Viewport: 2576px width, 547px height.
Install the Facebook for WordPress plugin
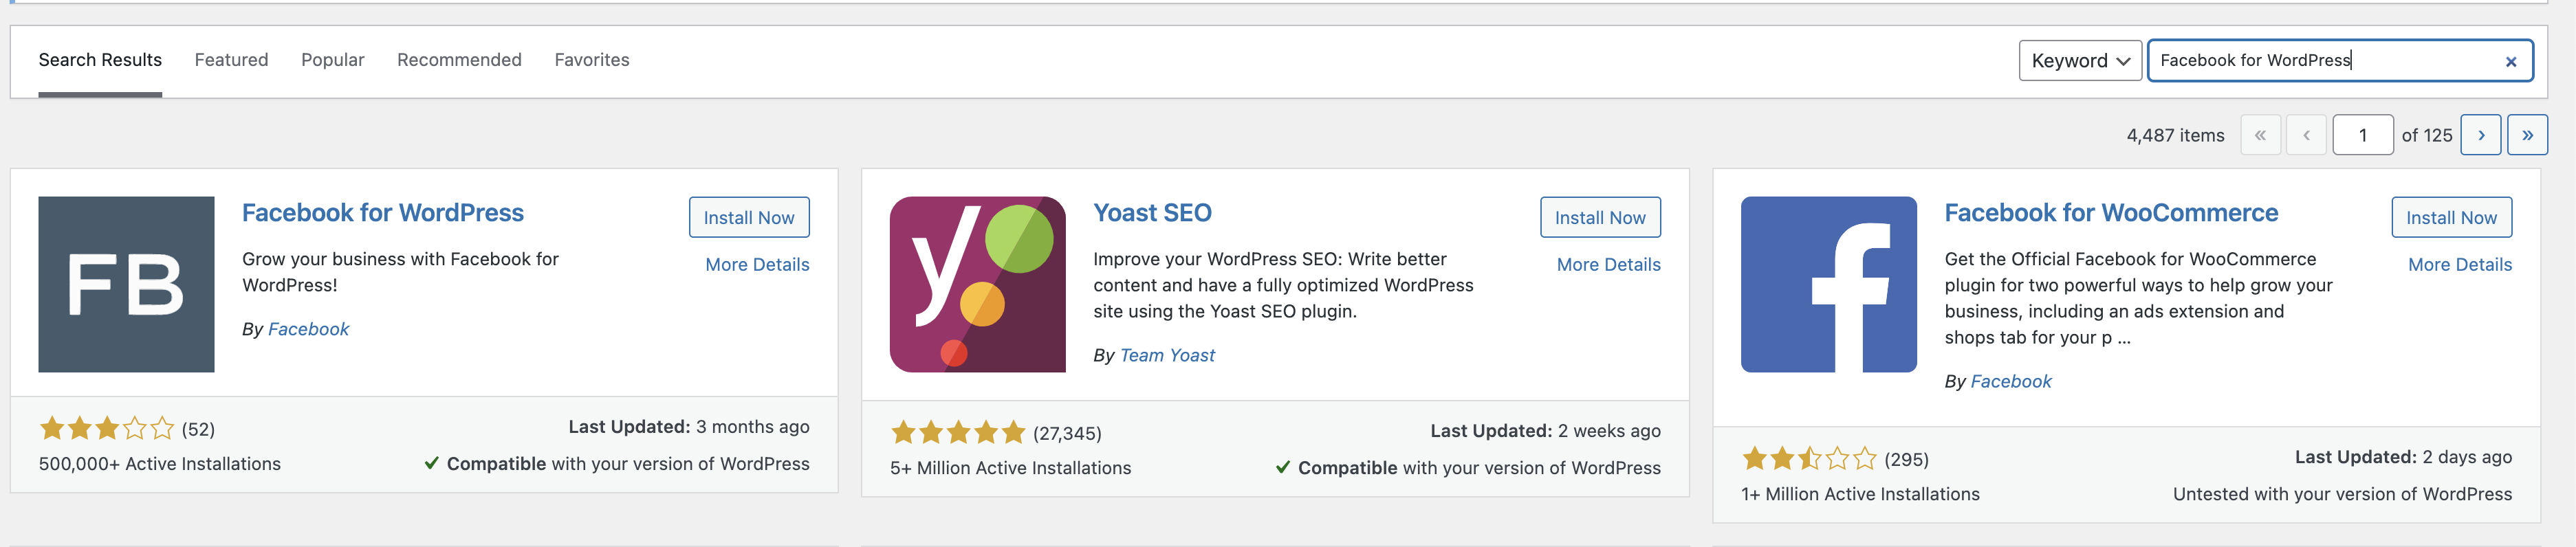748,218
